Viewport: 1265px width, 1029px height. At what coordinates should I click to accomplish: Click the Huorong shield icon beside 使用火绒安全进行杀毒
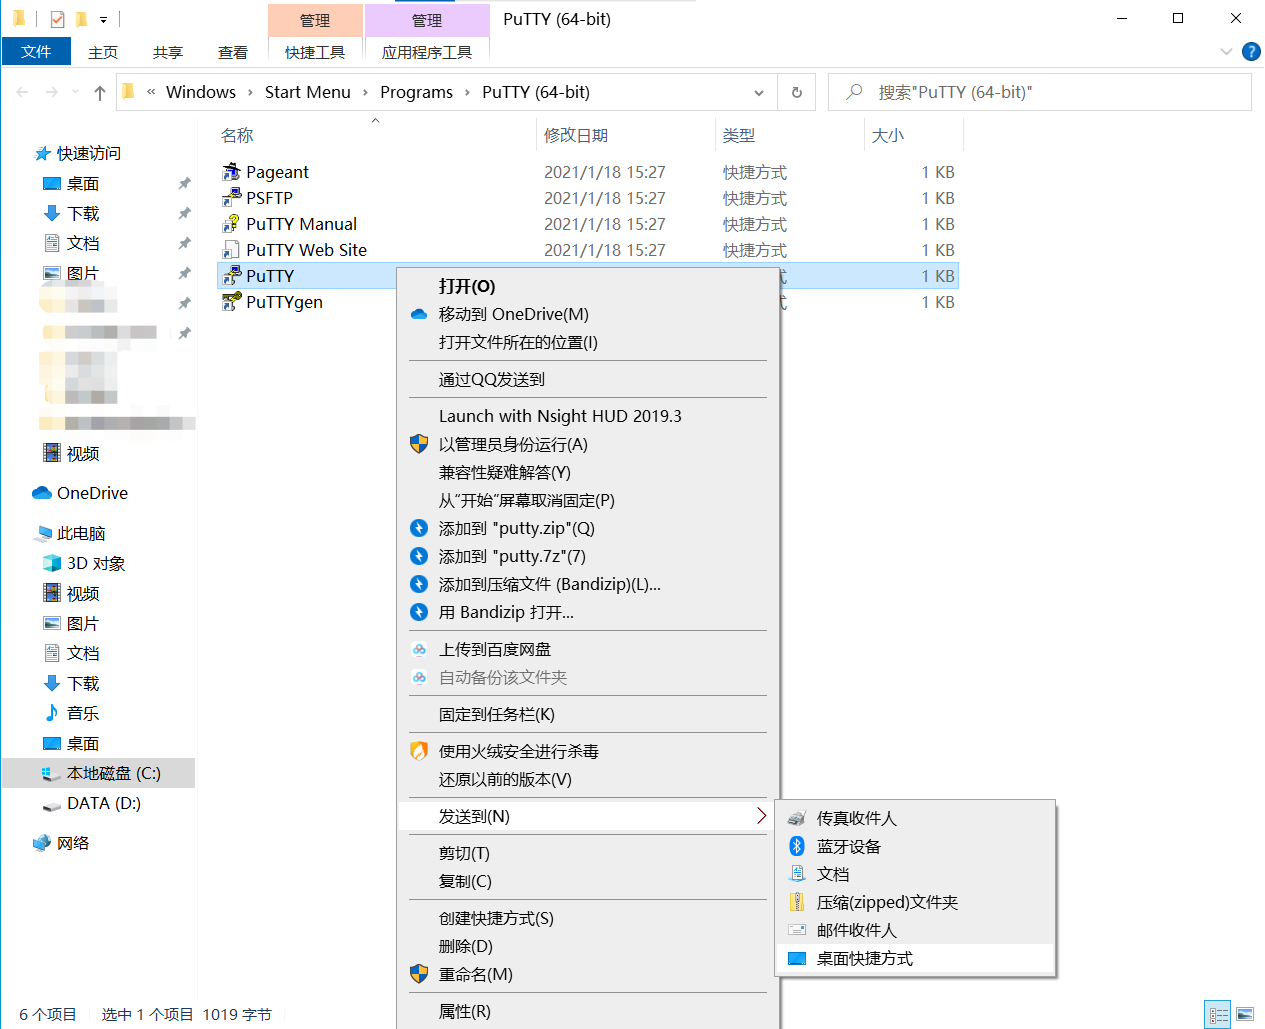(419, 751)
